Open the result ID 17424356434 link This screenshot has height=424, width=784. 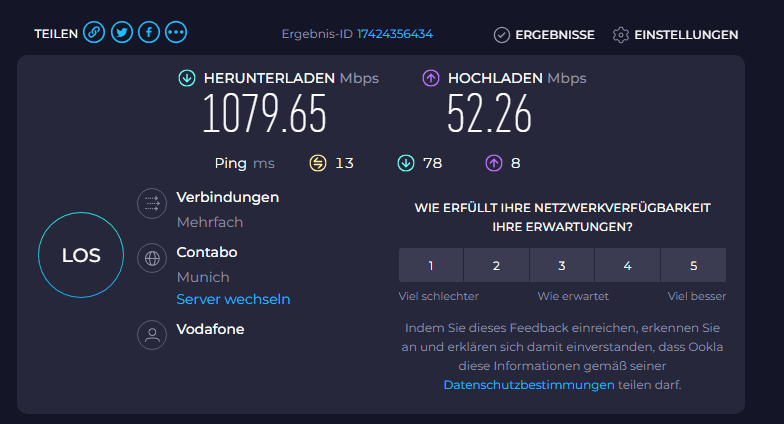point(394,34)
